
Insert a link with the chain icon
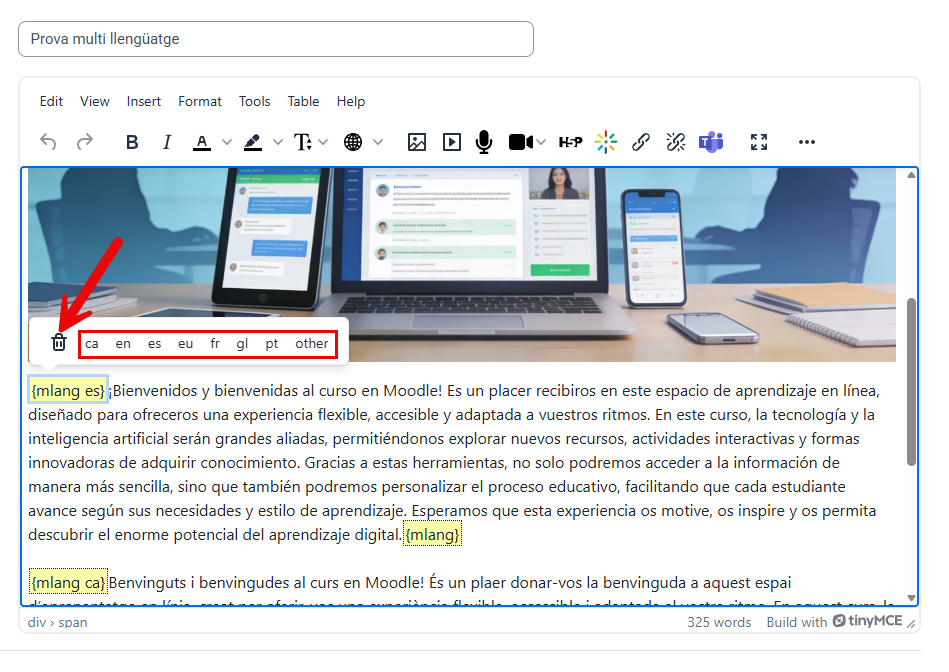click(x=641, y=142)
